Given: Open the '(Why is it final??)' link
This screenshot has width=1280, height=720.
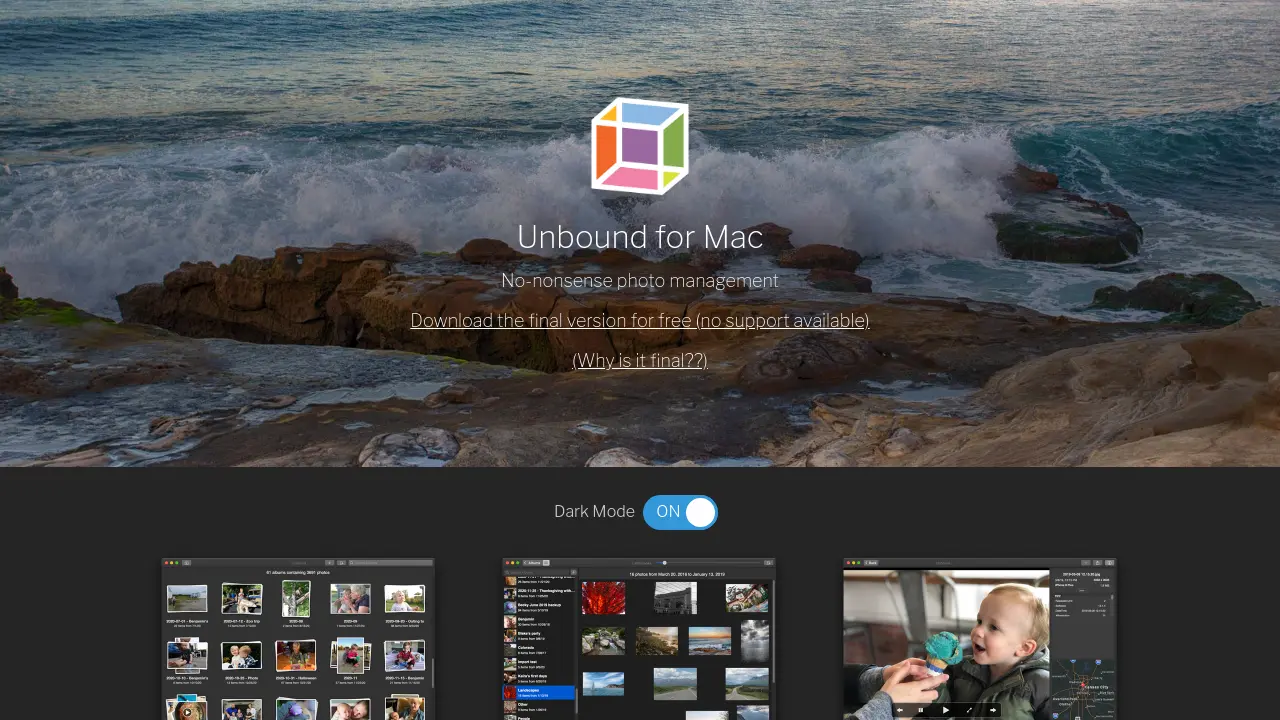Looking at the screenshot, I should [x=639, y=360].
